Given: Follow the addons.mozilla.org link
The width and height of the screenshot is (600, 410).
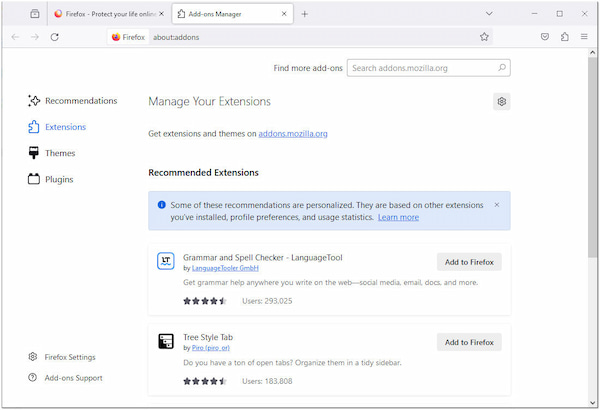Looking at the screenshot, I should (293, 134).
